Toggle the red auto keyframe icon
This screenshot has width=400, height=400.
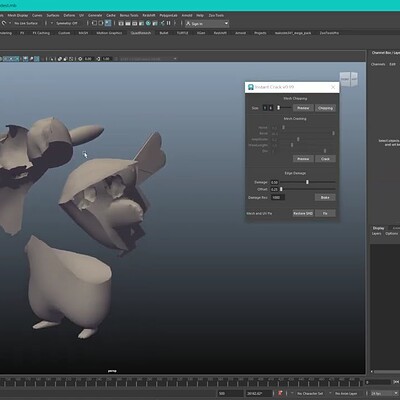(x=280, y=393)
